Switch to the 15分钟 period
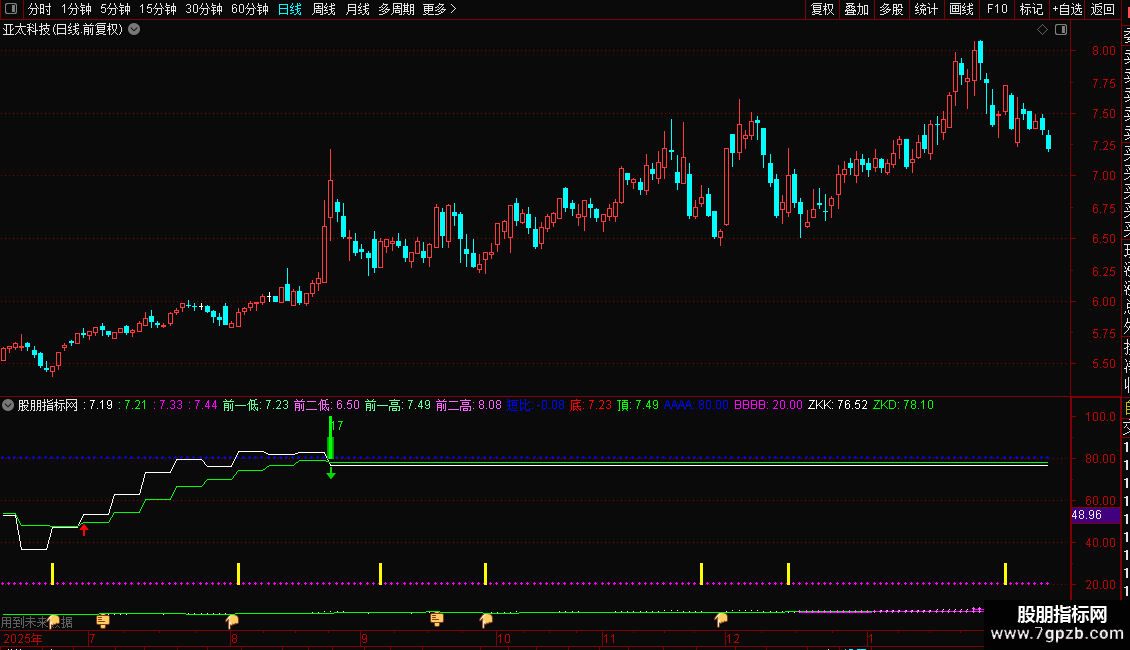 click(x=158, y=9)
